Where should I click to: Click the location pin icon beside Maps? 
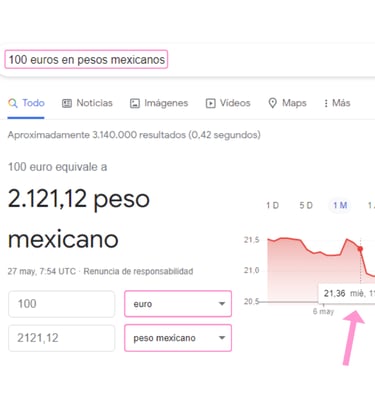point(272,103)
